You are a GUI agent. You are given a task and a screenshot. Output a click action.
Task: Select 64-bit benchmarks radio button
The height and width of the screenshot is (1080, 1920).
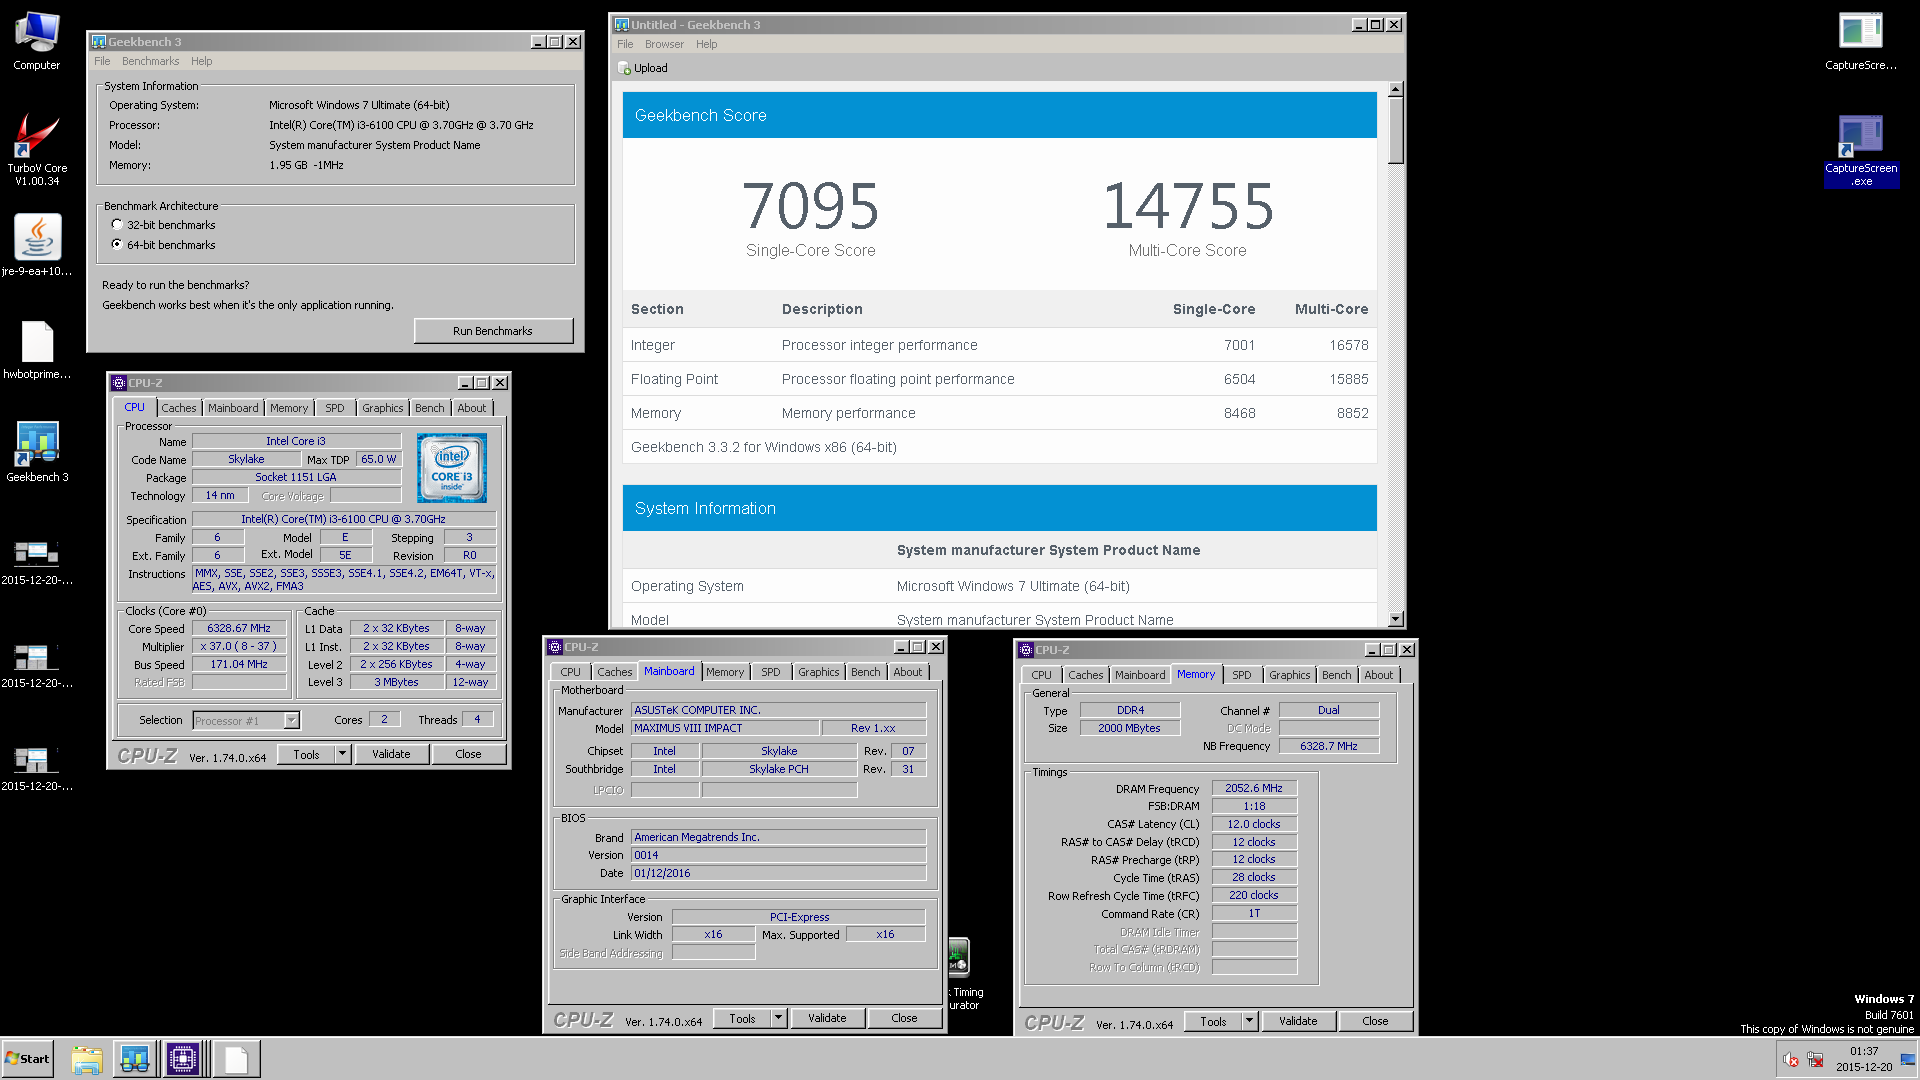point(117,245)
